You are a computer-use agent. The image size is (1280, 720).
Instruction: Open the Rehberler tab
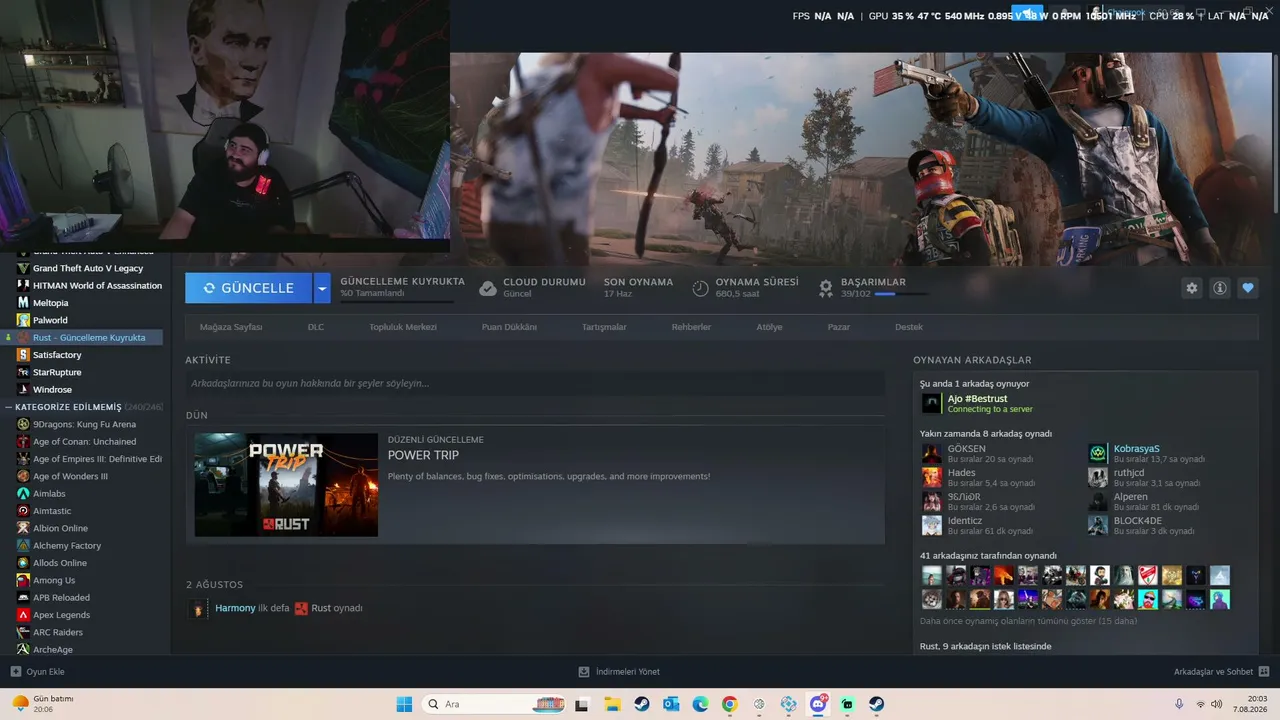point(691,327)
